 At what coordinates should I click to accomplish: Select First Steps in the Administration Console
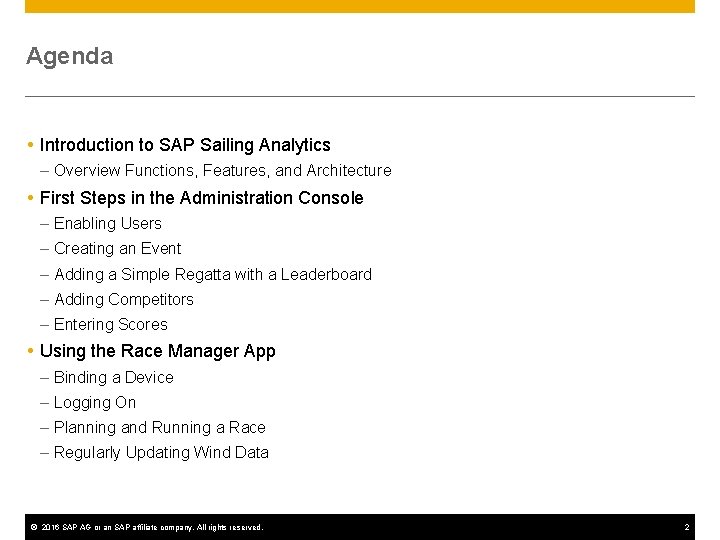(201, 198)
